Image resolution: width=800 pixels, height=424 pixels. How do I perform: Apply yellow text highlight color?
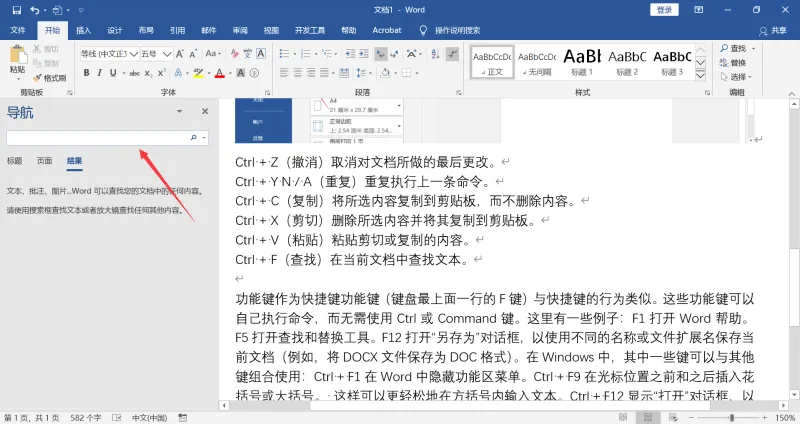click(x=198, y=73)
